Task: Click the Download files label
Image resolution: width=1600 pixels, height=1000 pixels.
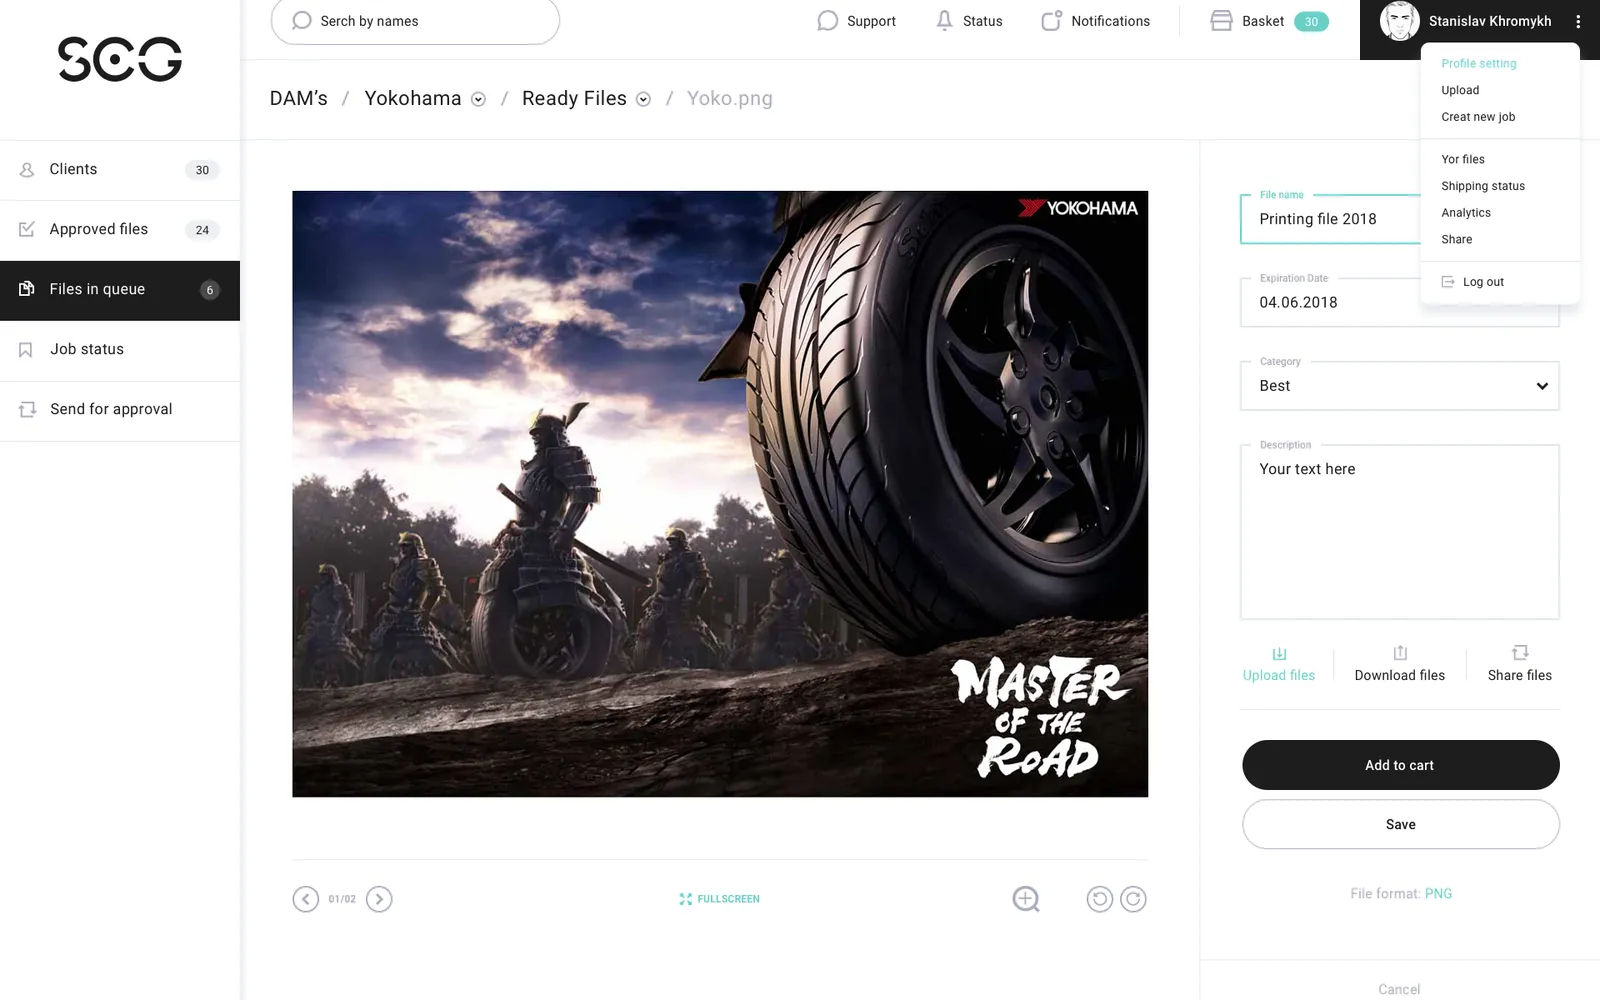Action: tap(1400, 675)
